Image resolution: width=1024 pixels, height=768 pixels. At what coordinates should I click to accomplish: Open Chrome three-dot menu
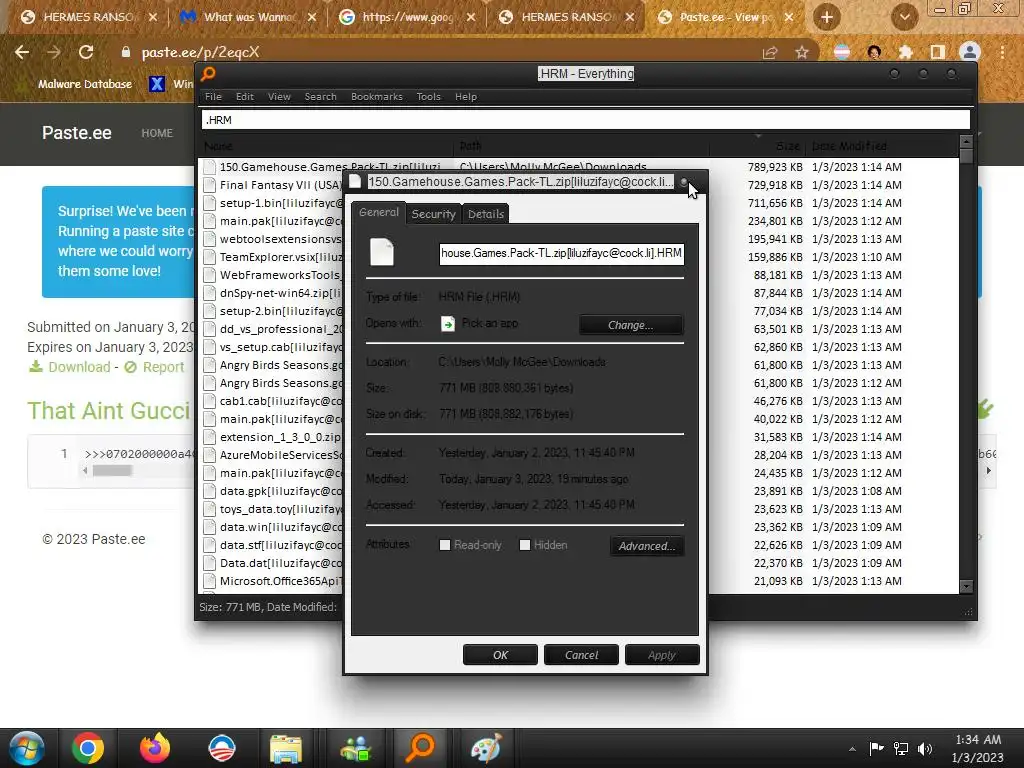[x=1002, y=52]
